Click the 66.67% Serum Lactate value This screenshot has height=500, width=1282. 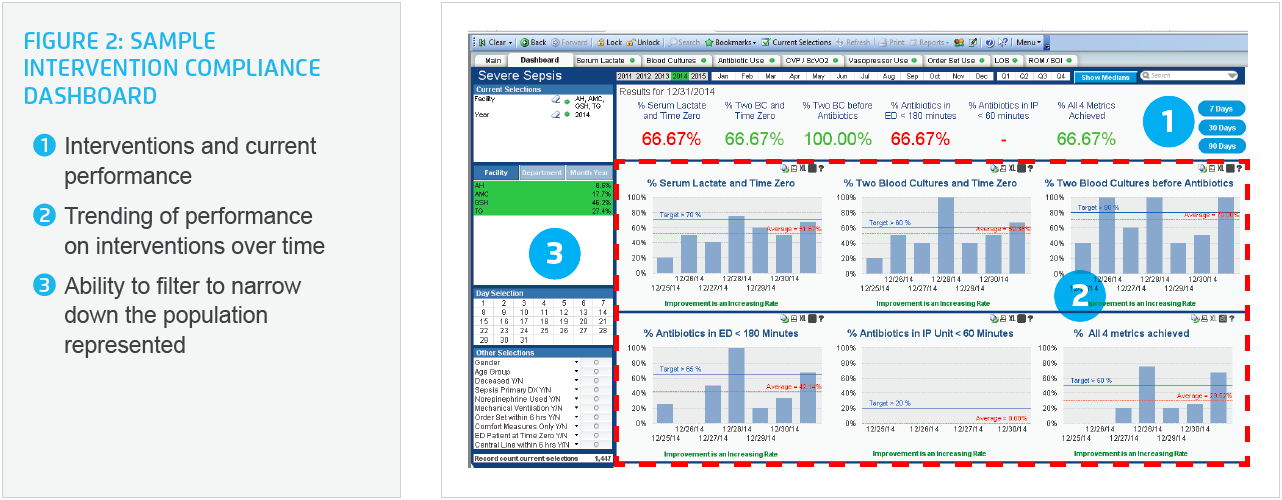point(671,139)
